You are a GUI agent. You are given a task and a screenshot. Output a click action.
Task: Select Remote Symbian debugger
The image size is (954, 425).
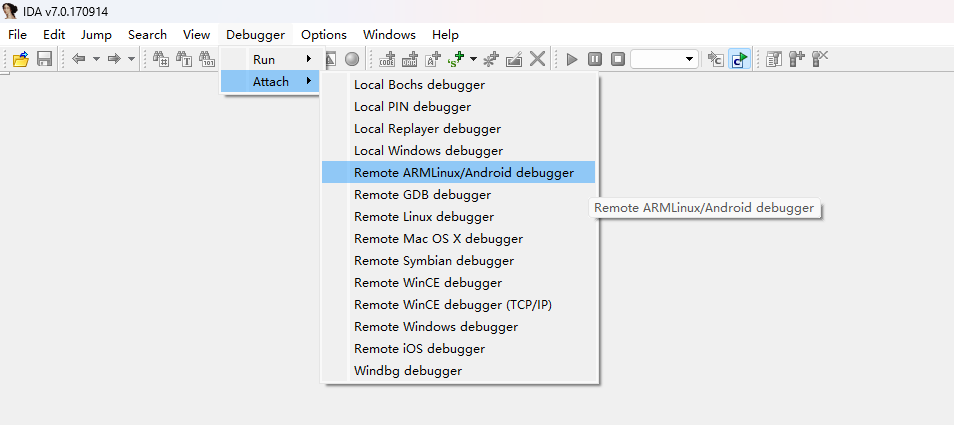tap(459, 260)
